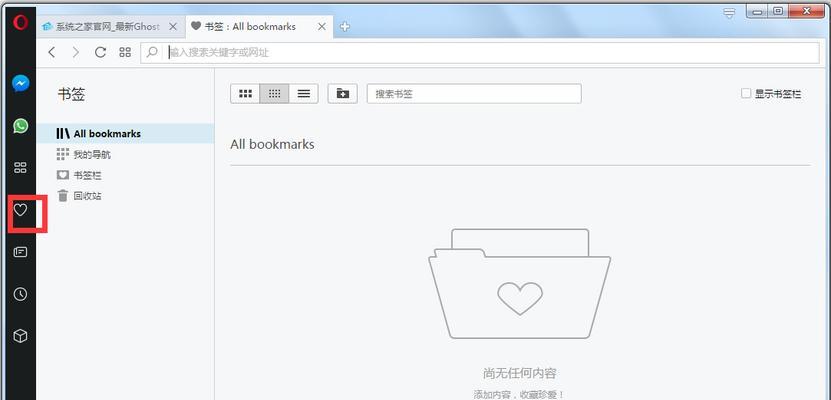Open personal news in the sidebar

20,252
